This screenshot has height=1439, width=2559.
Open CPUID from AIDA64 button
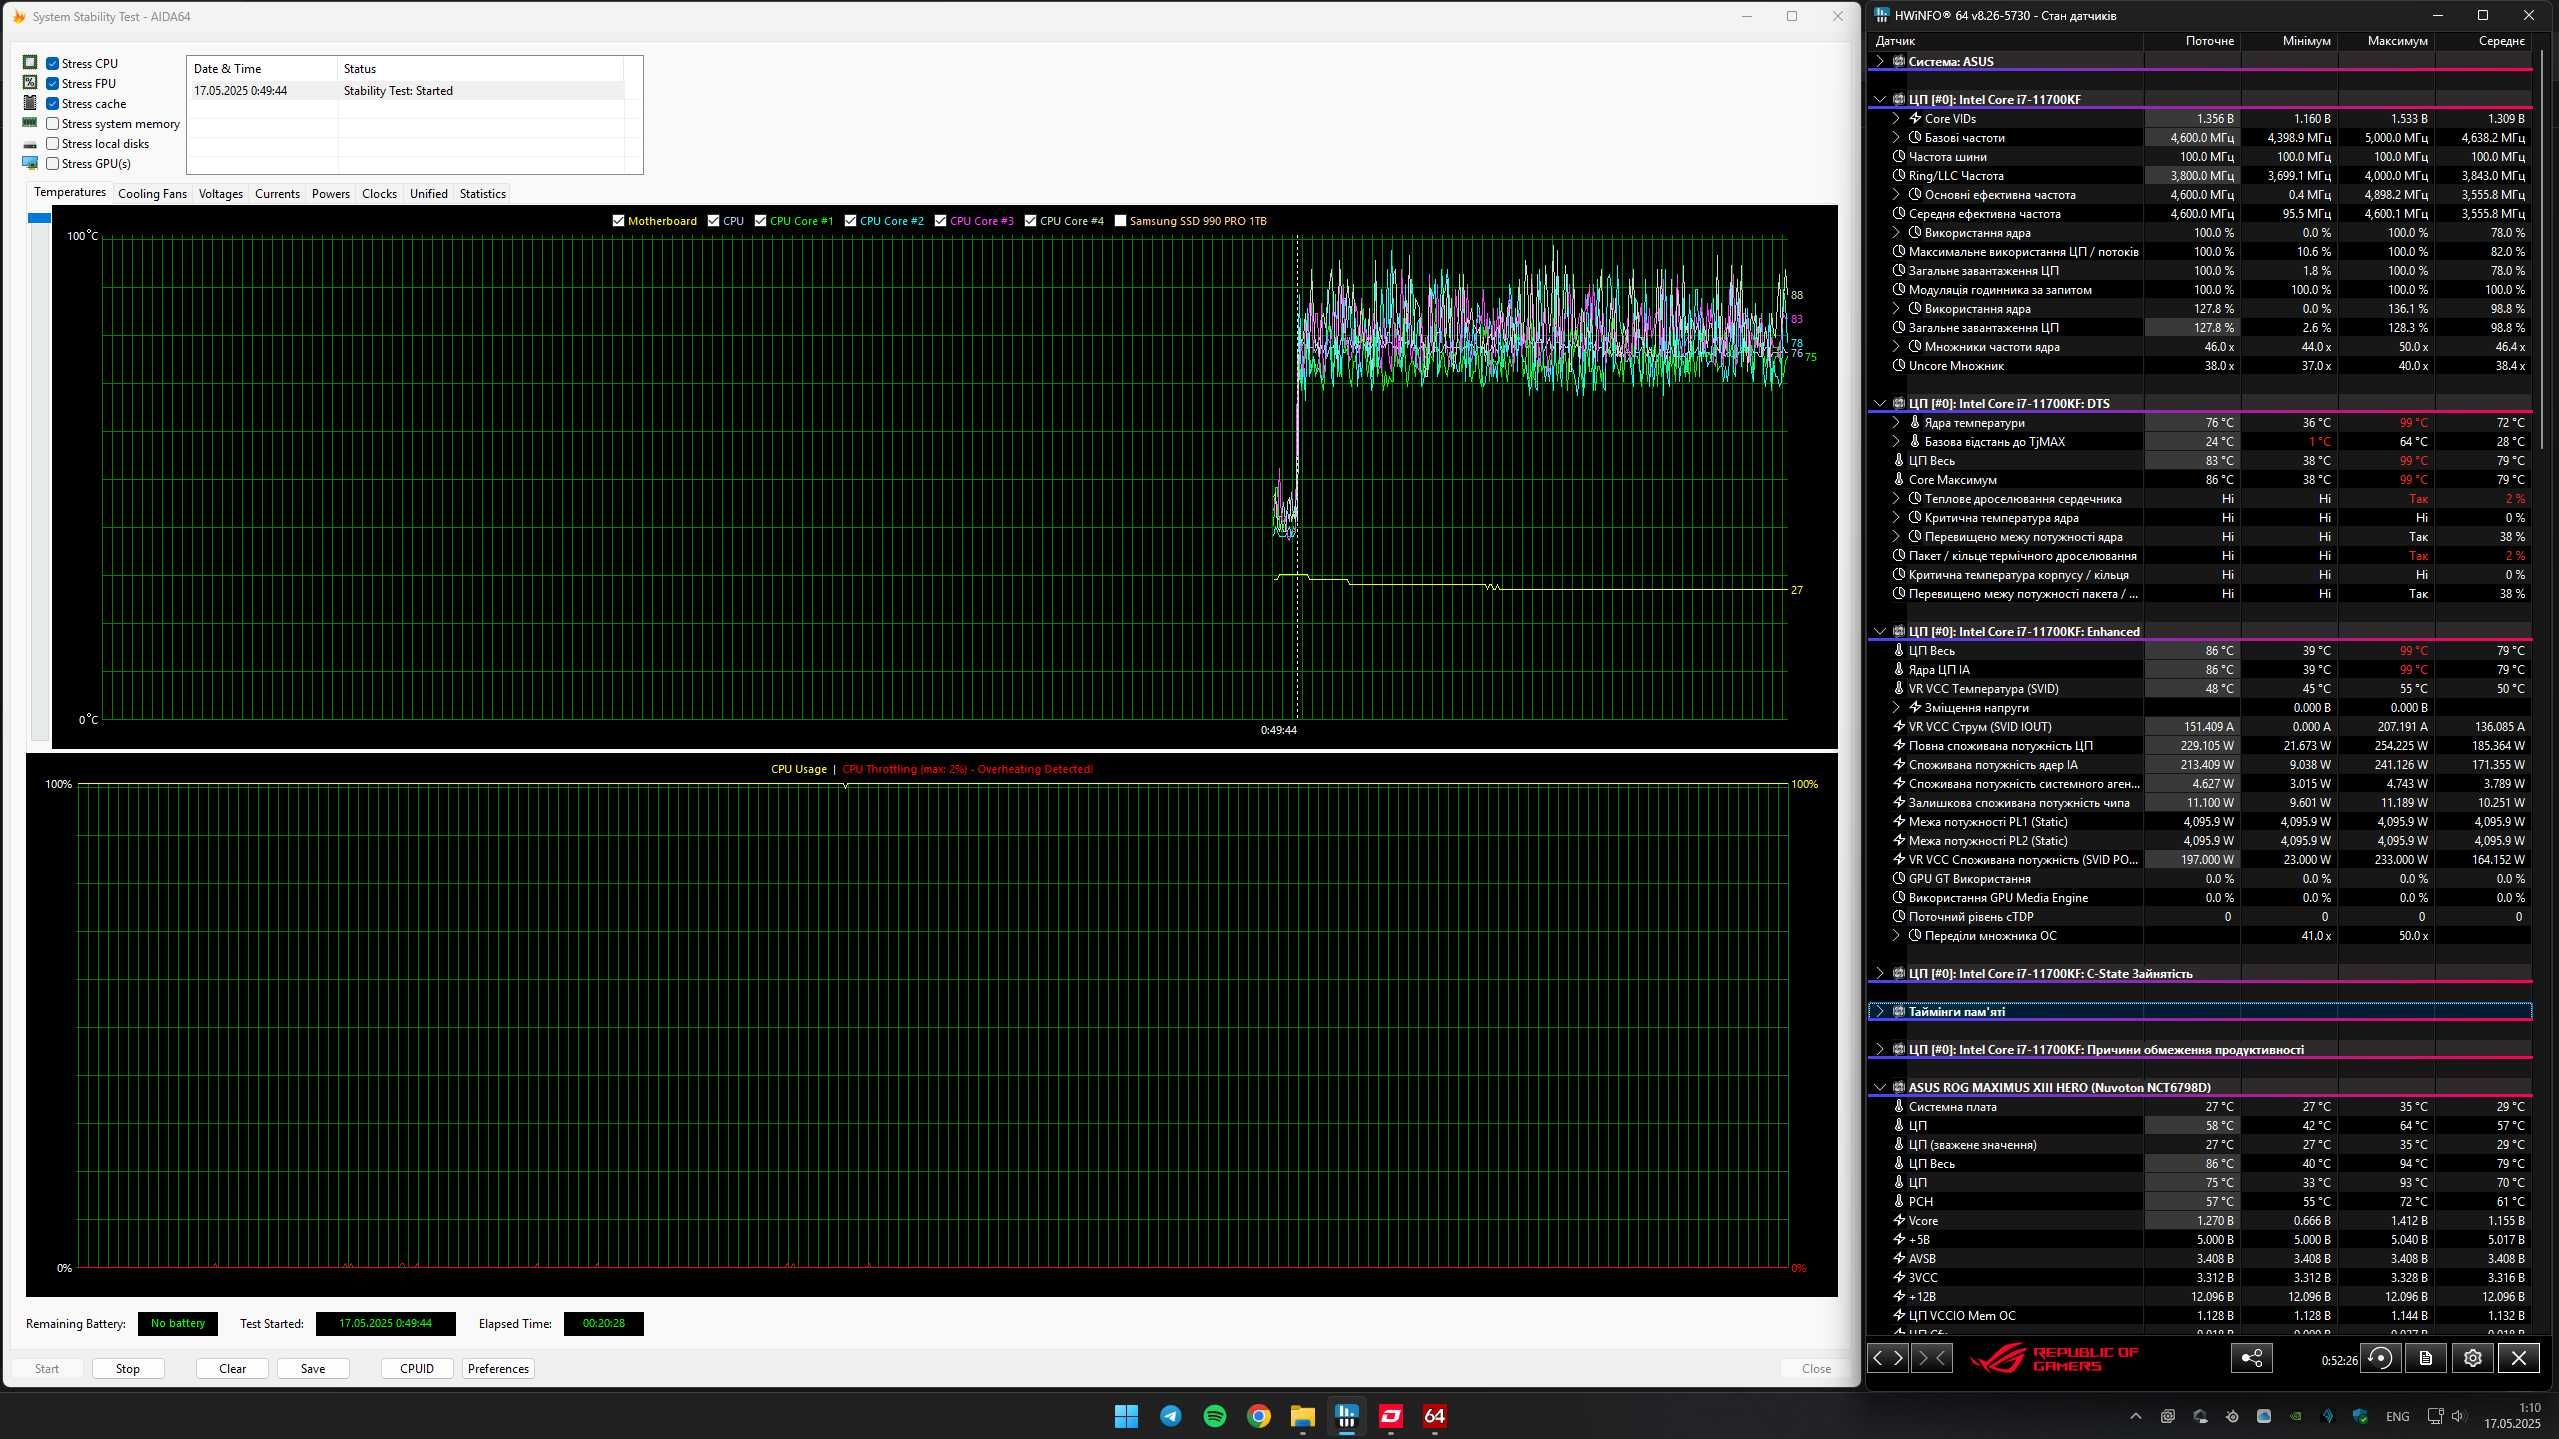point(417,1368)
